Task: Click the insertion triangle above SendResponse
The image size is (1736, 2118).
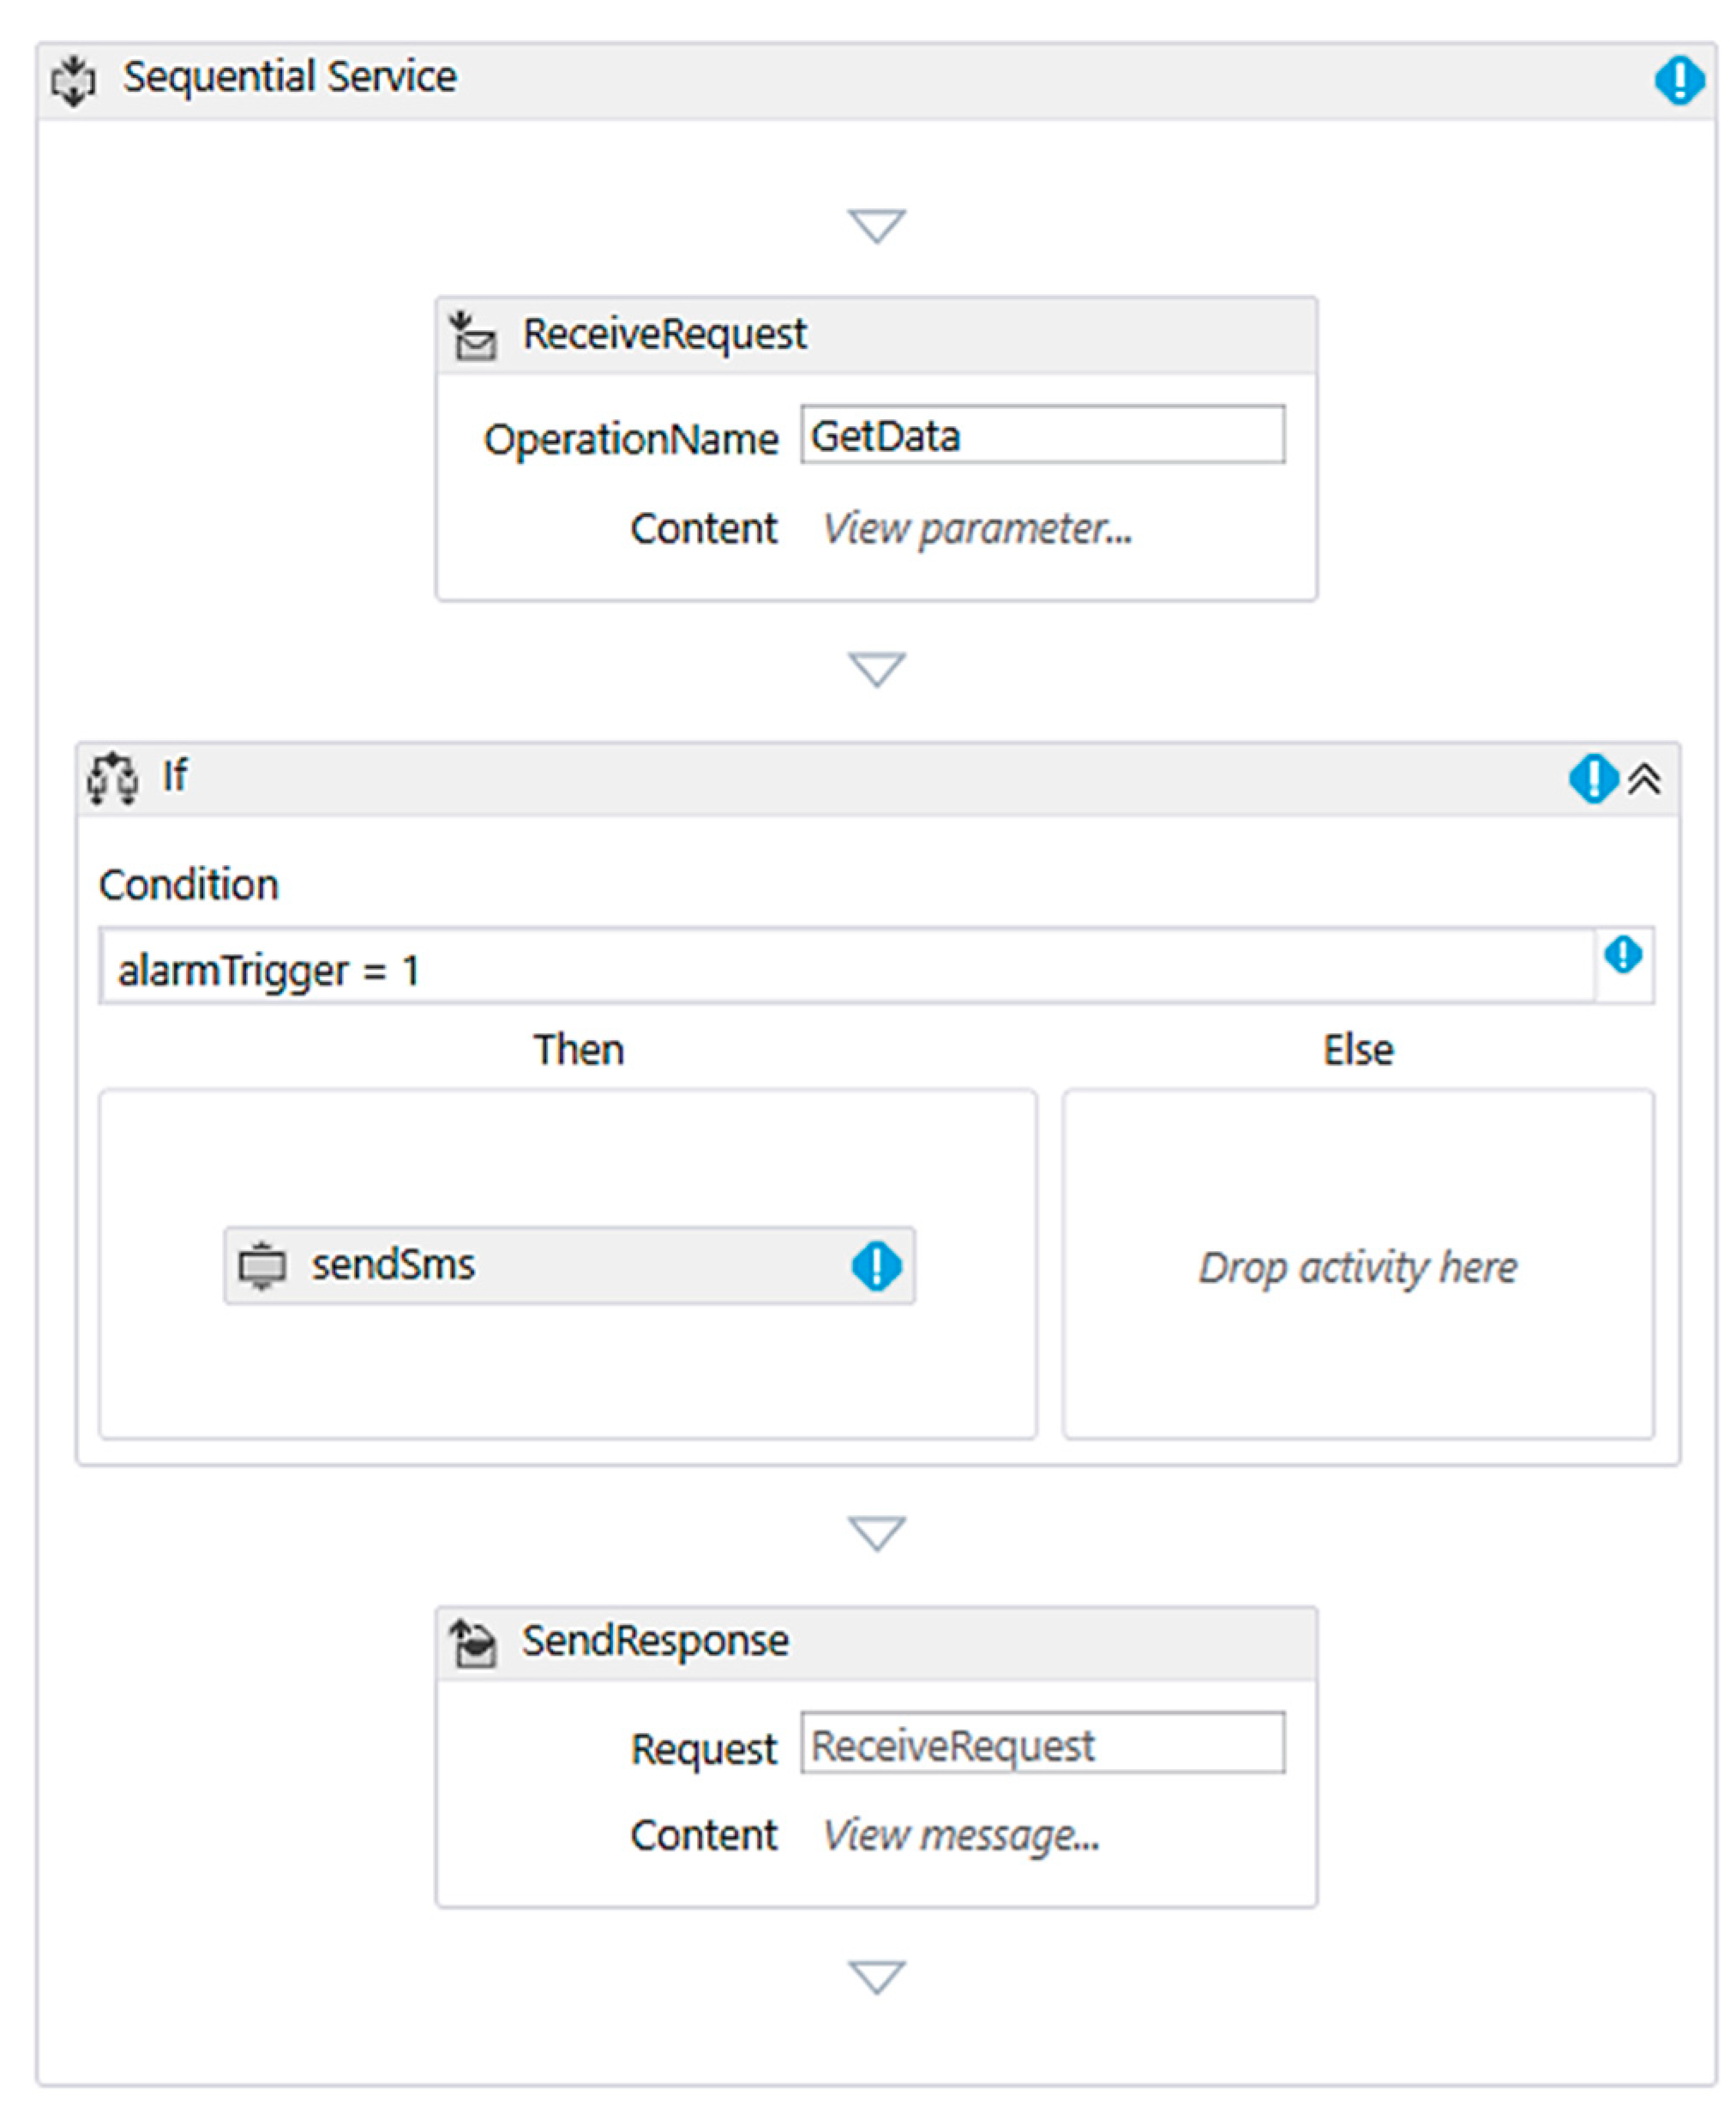Action: tap(876, 1533)
